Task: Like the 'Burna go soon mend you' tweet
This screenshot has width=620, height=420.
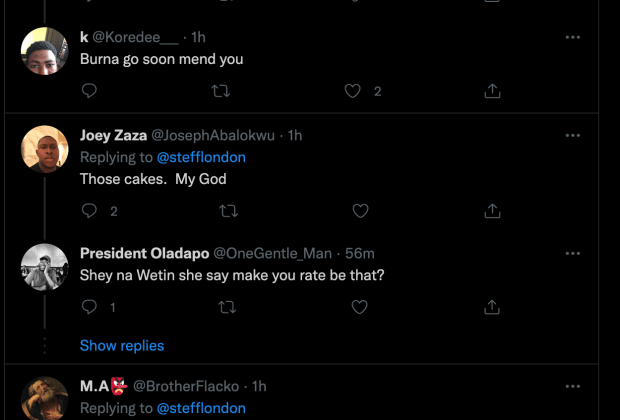Action: [x=352, y=91]
